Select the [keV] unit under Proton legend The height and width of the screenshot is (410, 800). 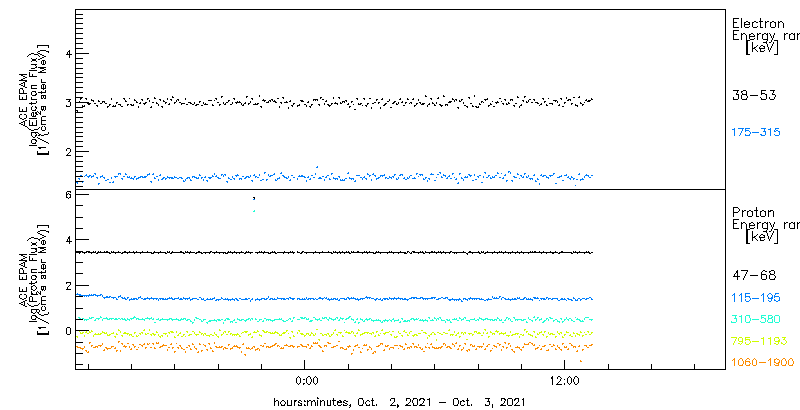(761, 237)
